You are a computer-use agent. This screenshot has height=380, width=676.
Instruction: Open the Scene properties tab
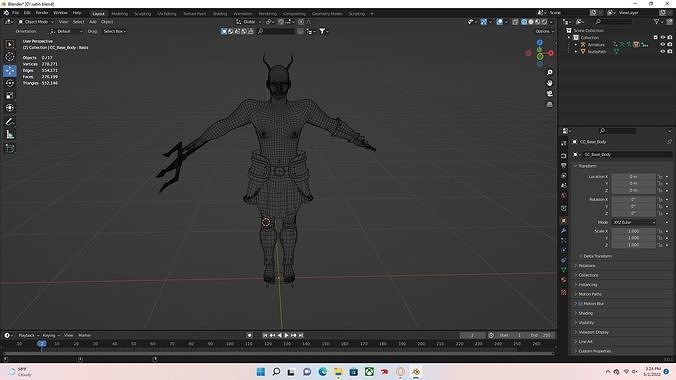coord(563,185)
